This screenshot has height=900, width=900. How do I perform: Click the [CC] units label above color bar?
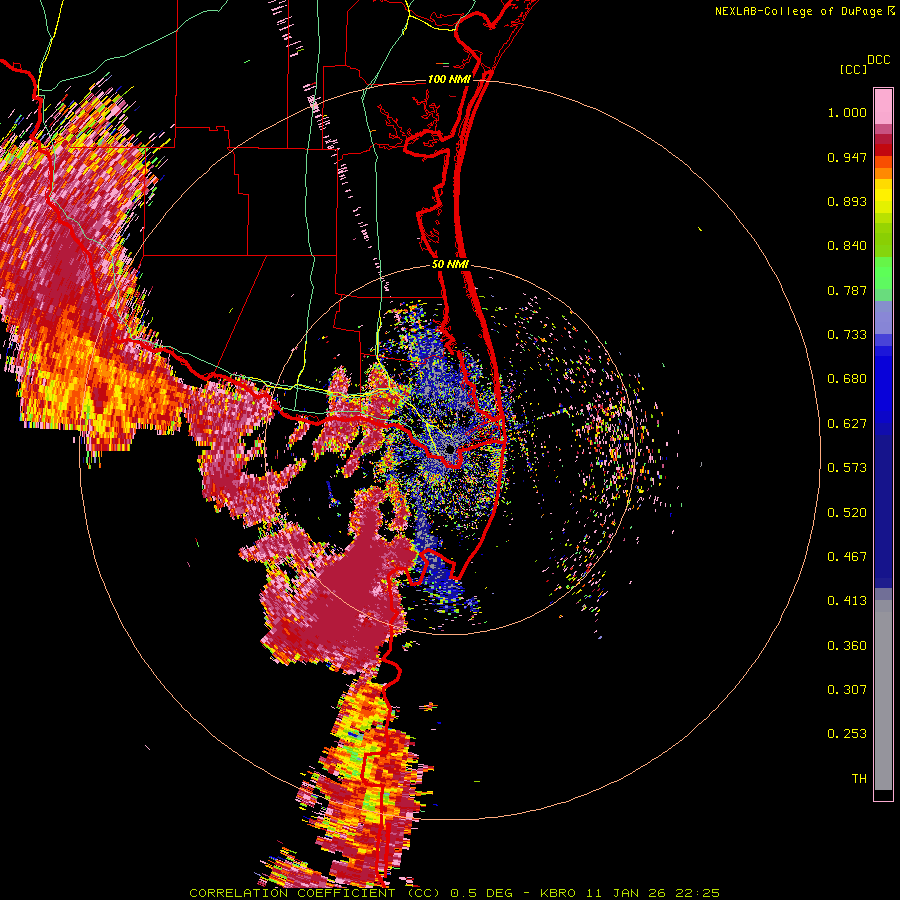point(853,69)
